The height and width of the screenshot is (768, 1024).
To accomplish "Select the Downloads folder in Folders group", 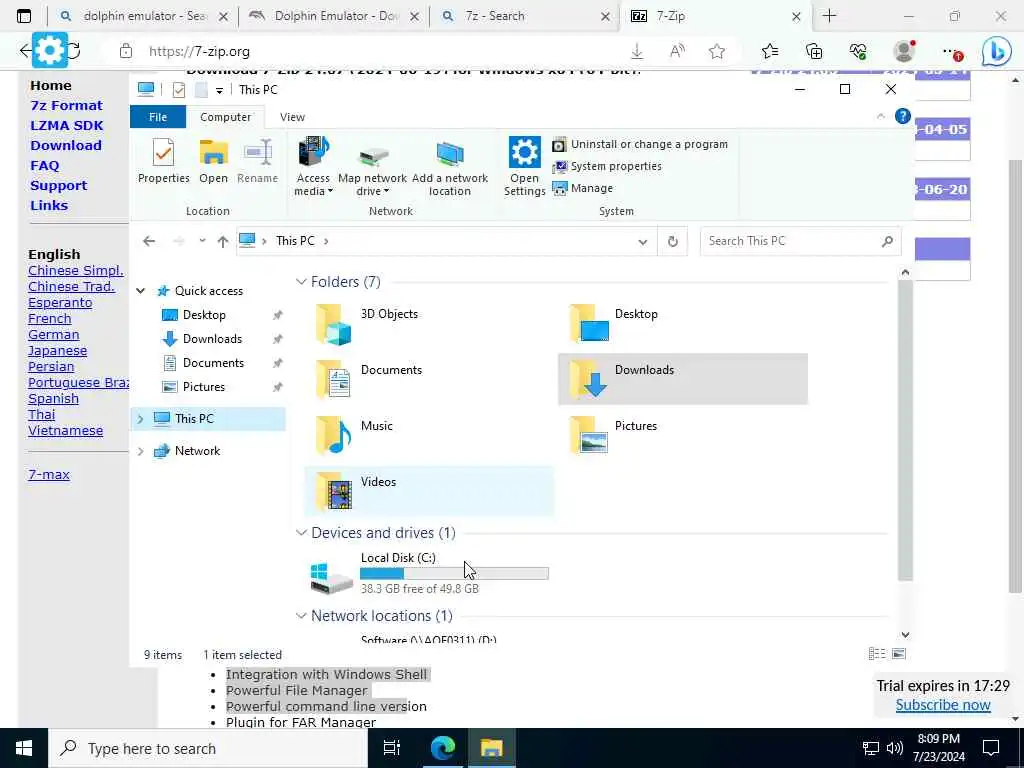I will click(x=682, y=379).
